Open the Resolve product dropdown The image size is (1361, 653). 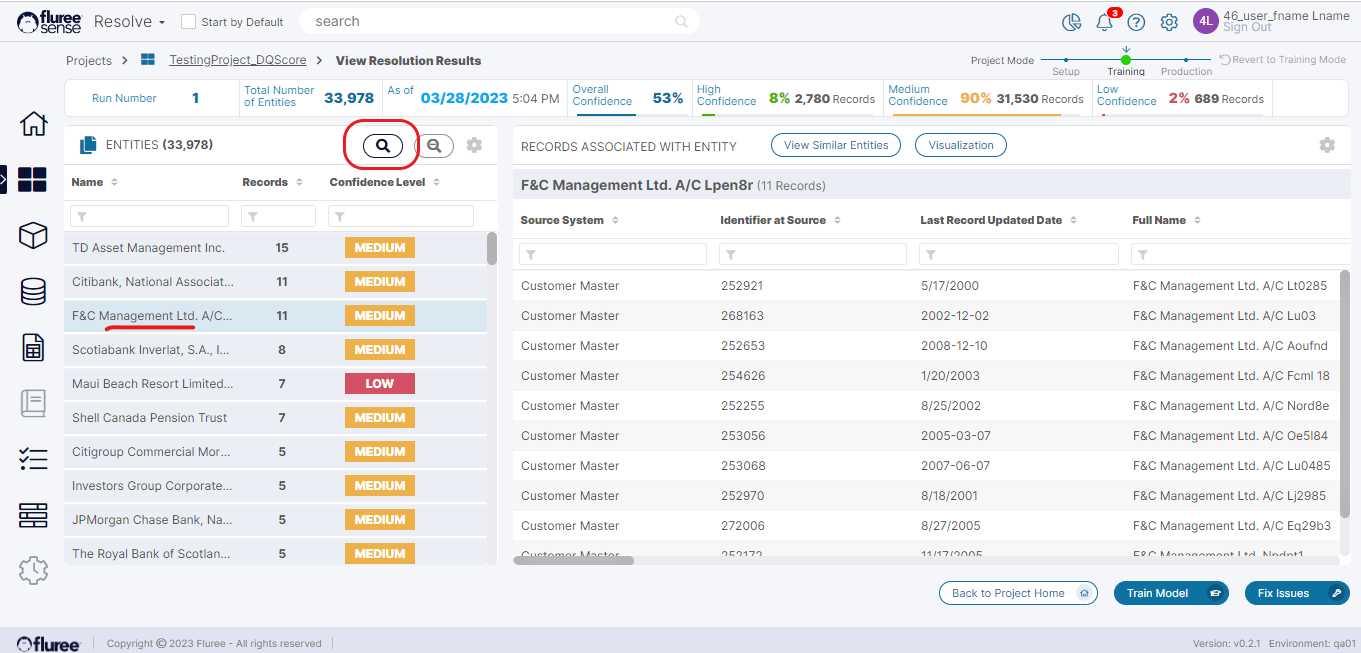tap(129, 22)
